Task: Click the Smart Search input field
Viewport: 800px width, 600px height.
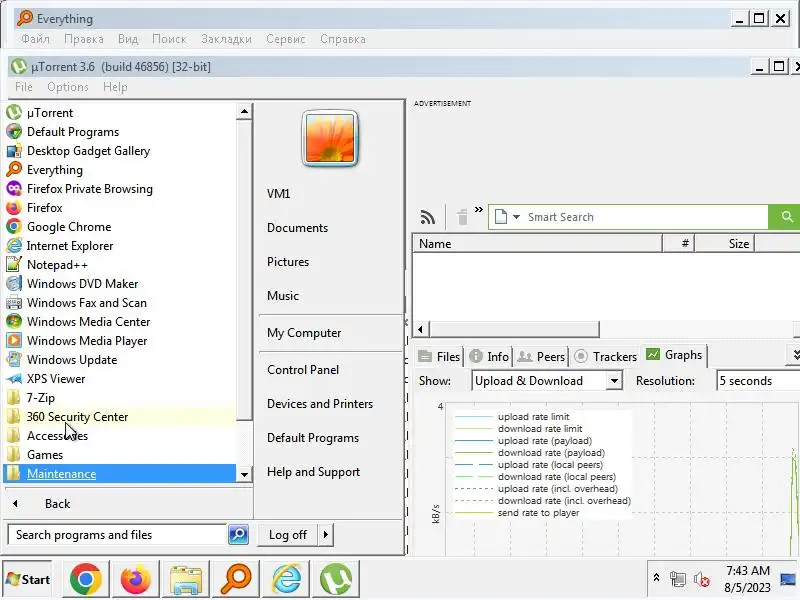Action: point(645,217)
